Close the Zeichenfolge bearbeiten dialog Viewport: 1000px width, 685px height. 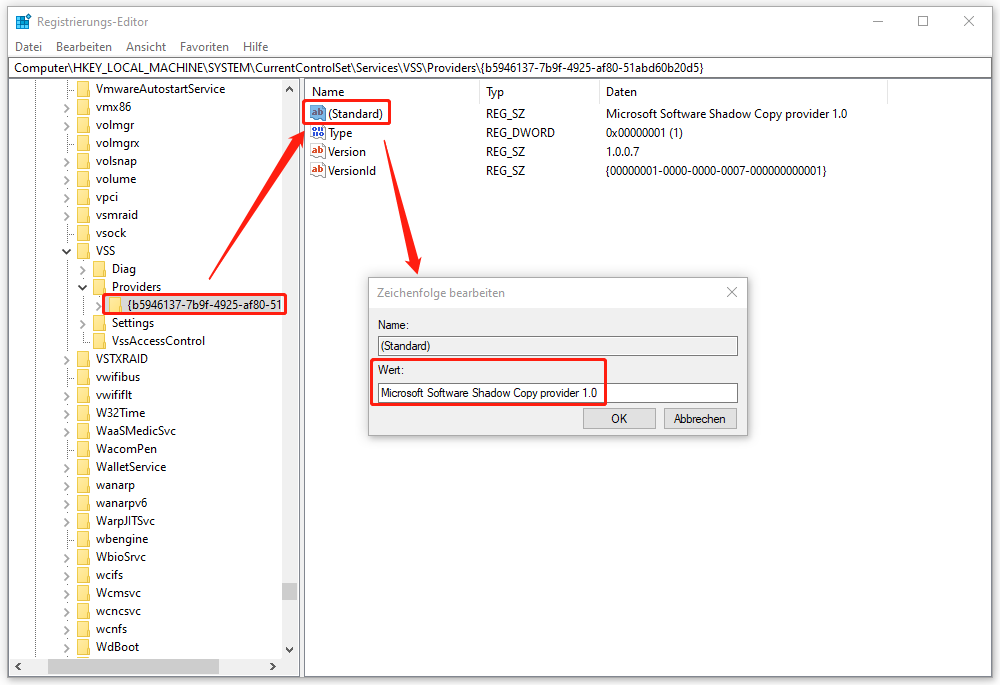coord(732,292)
